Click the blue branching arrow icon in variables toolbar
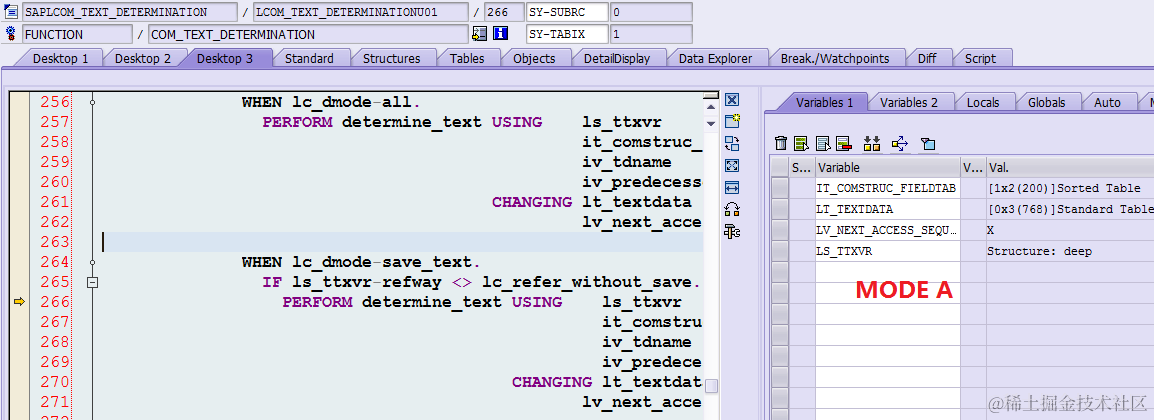Image resolution: width=1154 pixels, height=420 pixels. click(x=899, y=143)
